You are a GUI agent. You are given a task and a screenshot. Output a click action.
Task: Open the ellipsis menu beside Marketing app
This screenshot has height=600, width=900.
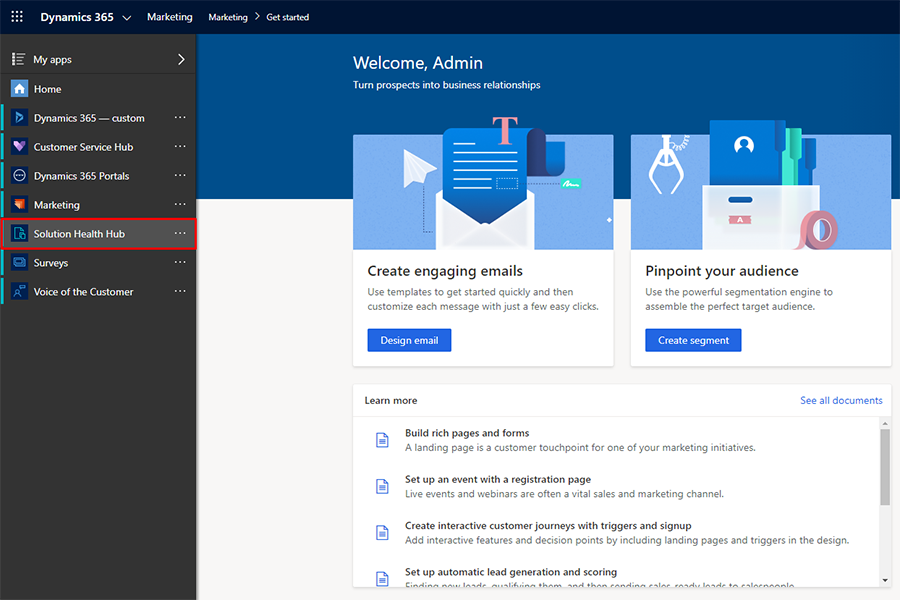pos(180,204)
